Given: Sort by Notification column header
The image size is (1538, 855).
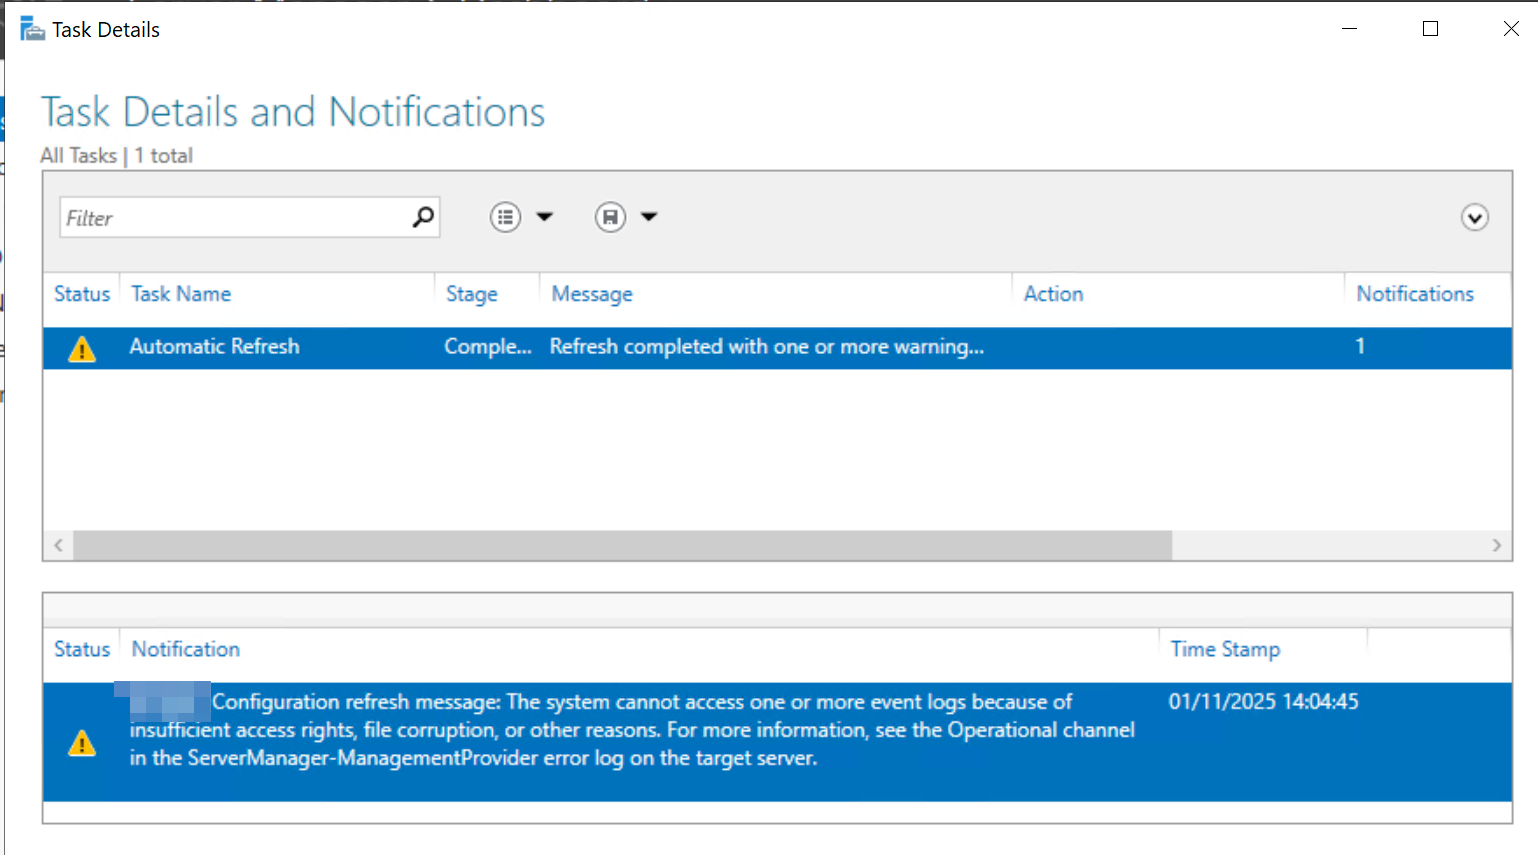Looking at the screenshot, I should tap(186, 649).
